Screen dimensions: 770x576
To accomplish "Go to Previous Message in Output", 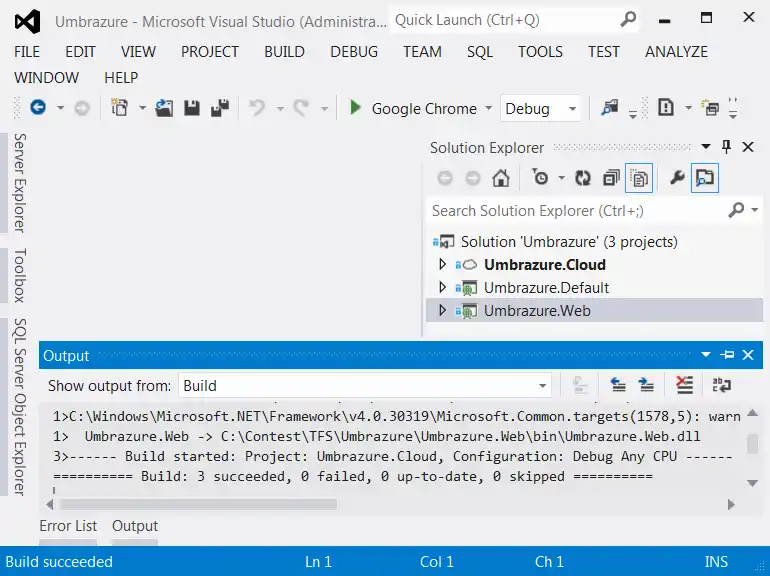I will click(x=618, y=385).
